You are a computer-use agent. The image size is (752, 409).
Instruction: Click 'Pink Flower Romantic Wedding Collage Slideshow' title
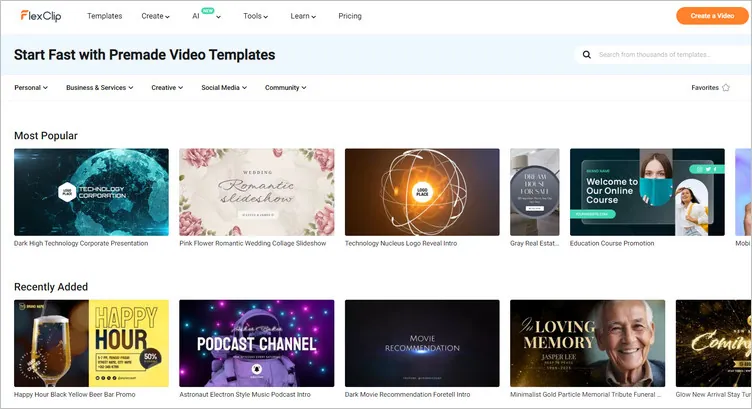click(253, 244)
